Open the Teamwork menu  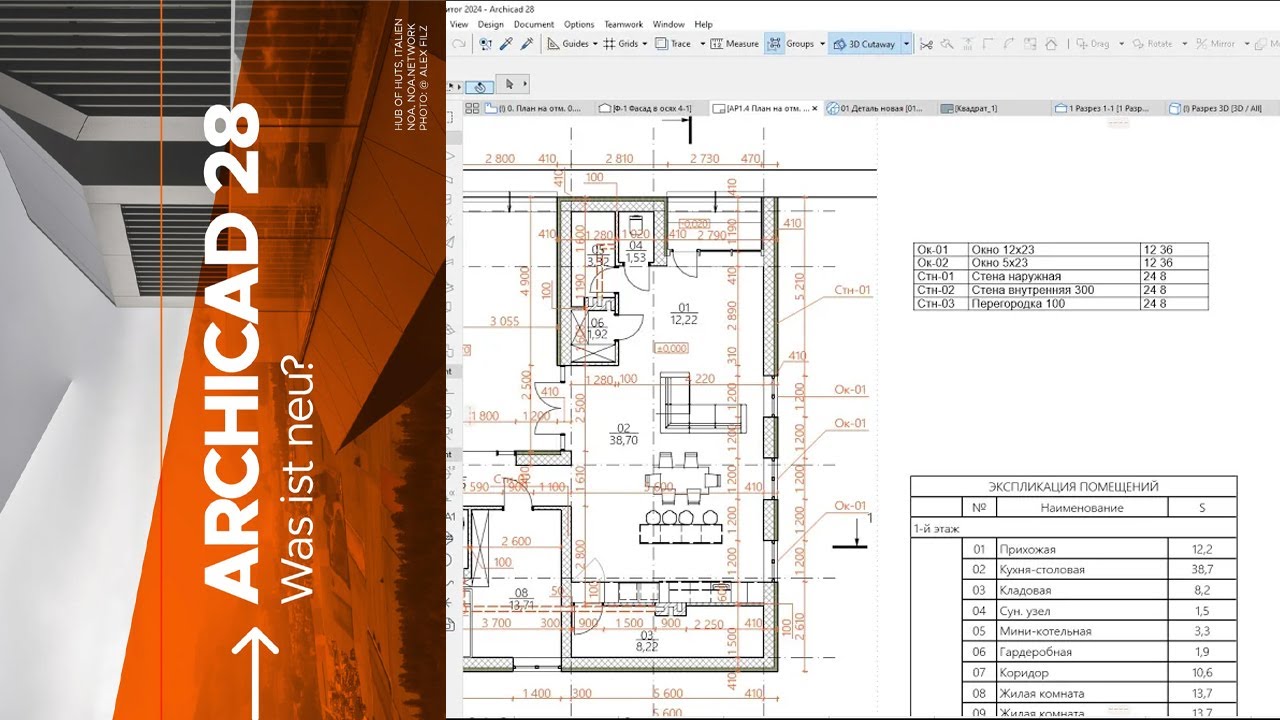(624, 24)
